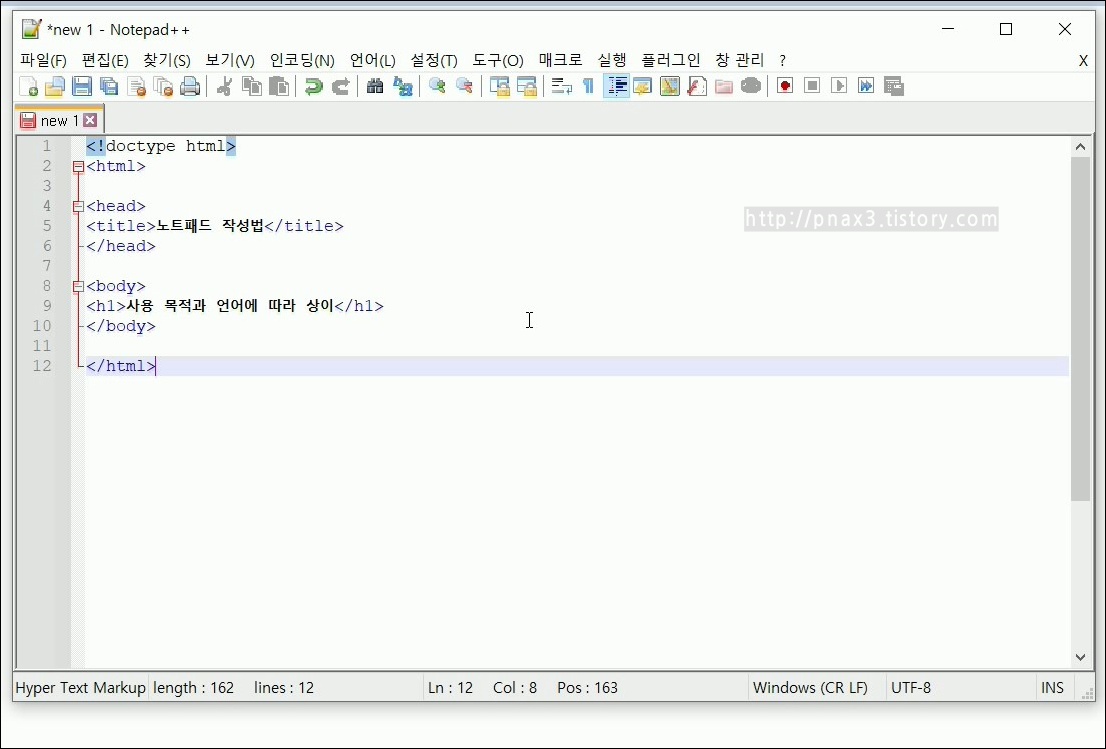The image size is (1106, 749).
Task: Click the Zoom In magnifier icon
Action: 437,86
